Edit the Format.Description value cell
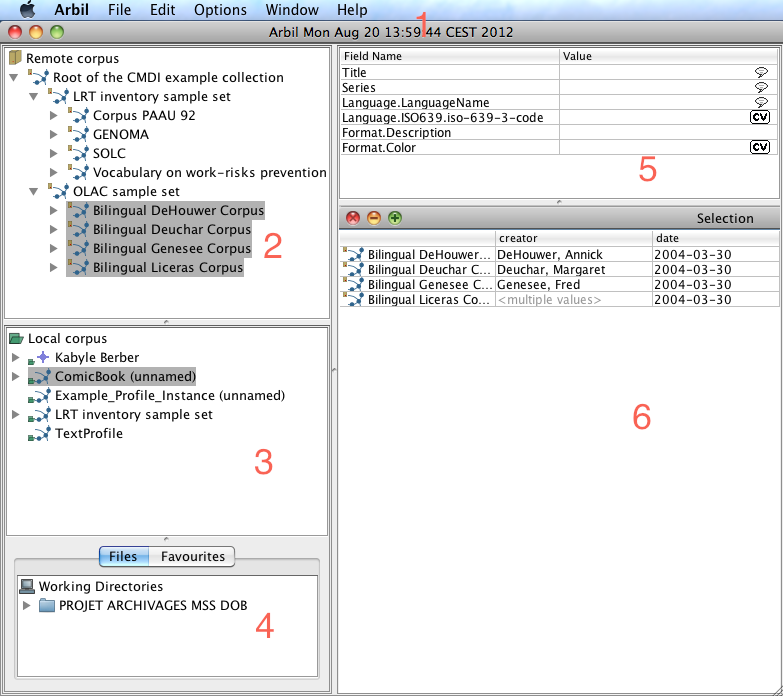Screen dimensions: 783x696 pos(669,132)
